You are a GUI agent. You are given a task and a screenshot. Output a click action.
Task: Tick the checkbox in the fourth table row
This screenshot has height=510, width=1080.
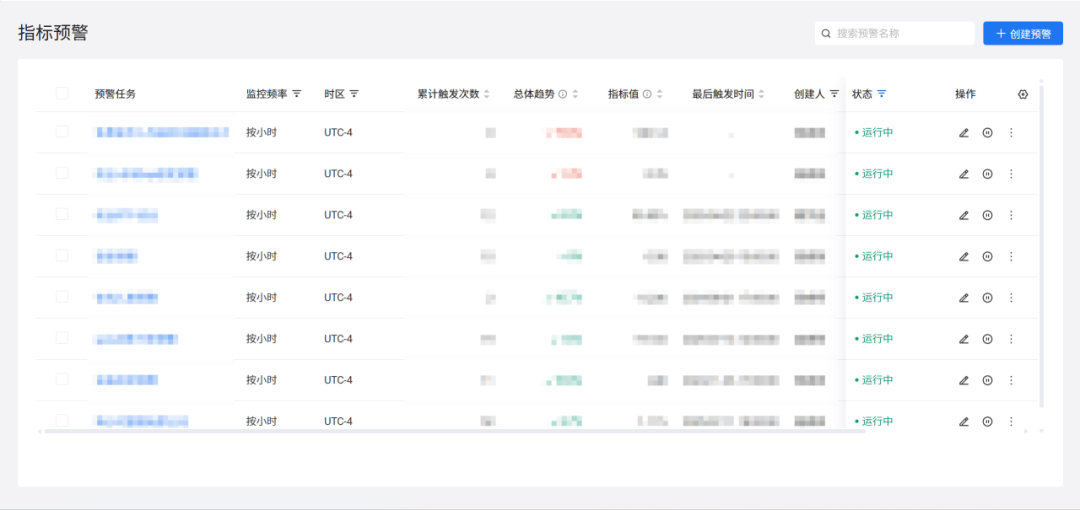pos(62,256)
